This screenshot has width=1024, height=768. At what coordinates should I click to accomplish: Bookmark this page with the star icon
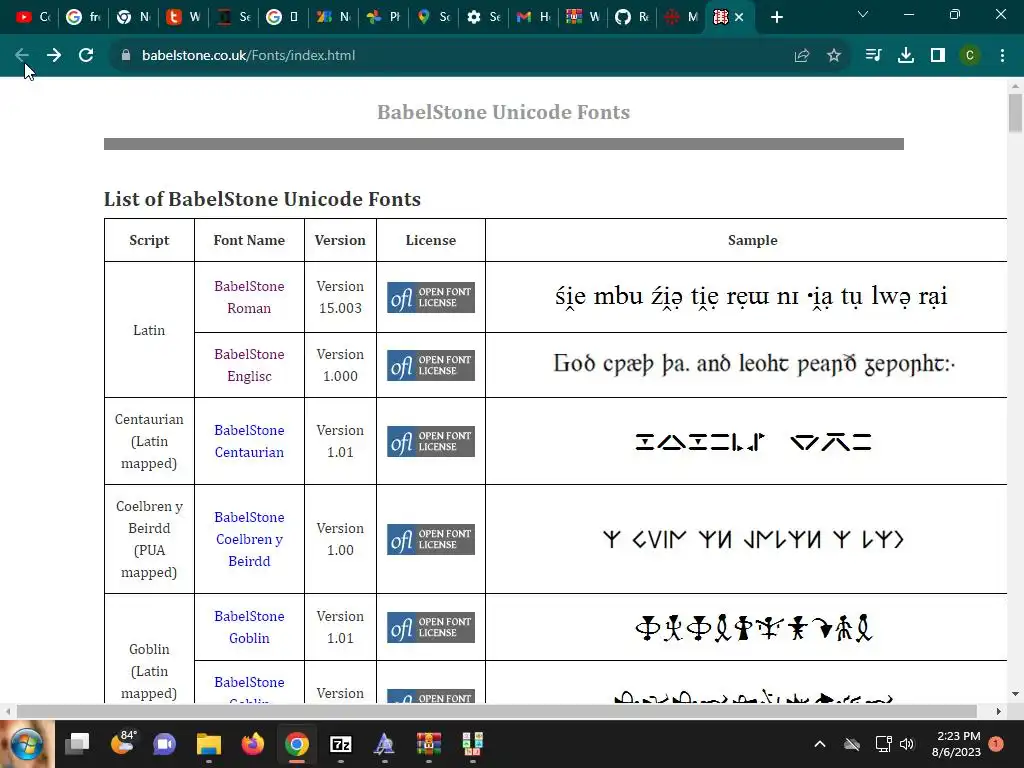(834, 56)
